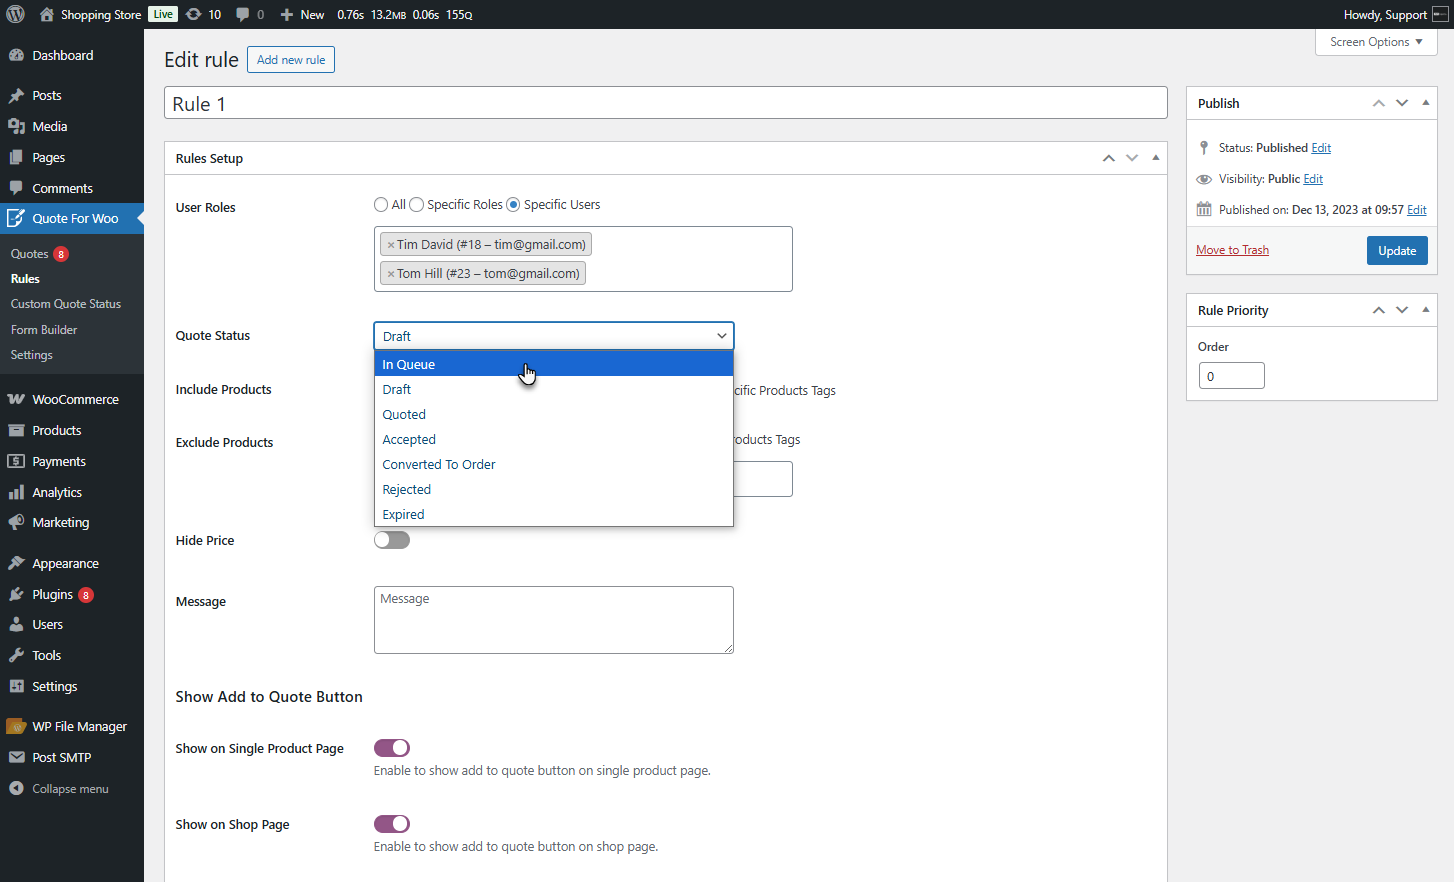Click the Move to Trash link
This screenshot has height=882, width=1454.
click(1232, 250)
